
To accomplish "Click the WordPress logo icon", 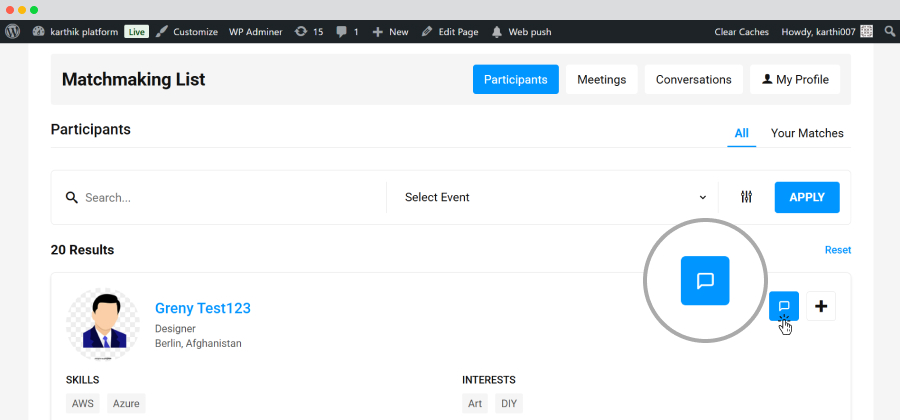I will click(x=12, y=32).
